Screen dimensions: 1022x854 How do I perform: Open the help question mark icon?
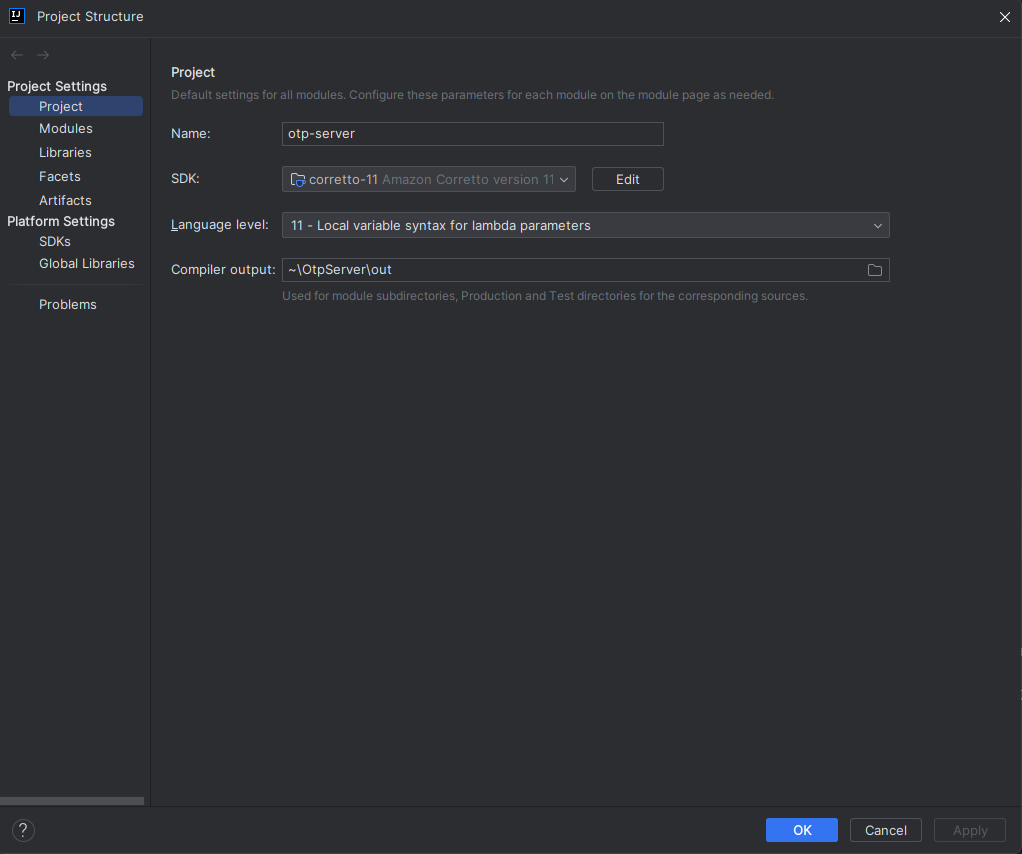[23, 830]
